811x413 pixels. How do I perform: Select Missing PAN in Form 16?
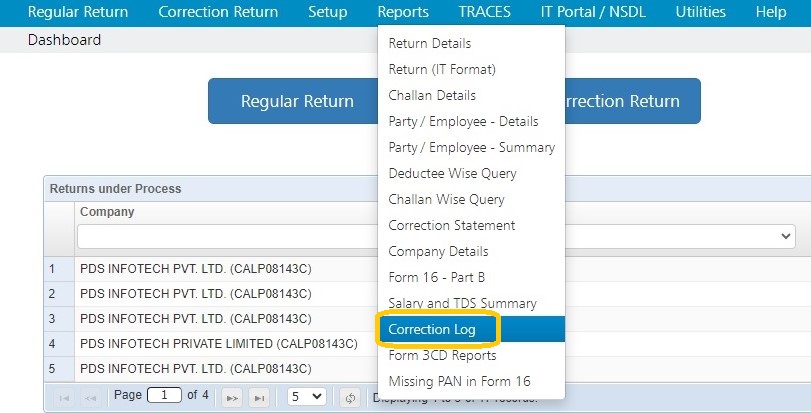tap(460, 381)
